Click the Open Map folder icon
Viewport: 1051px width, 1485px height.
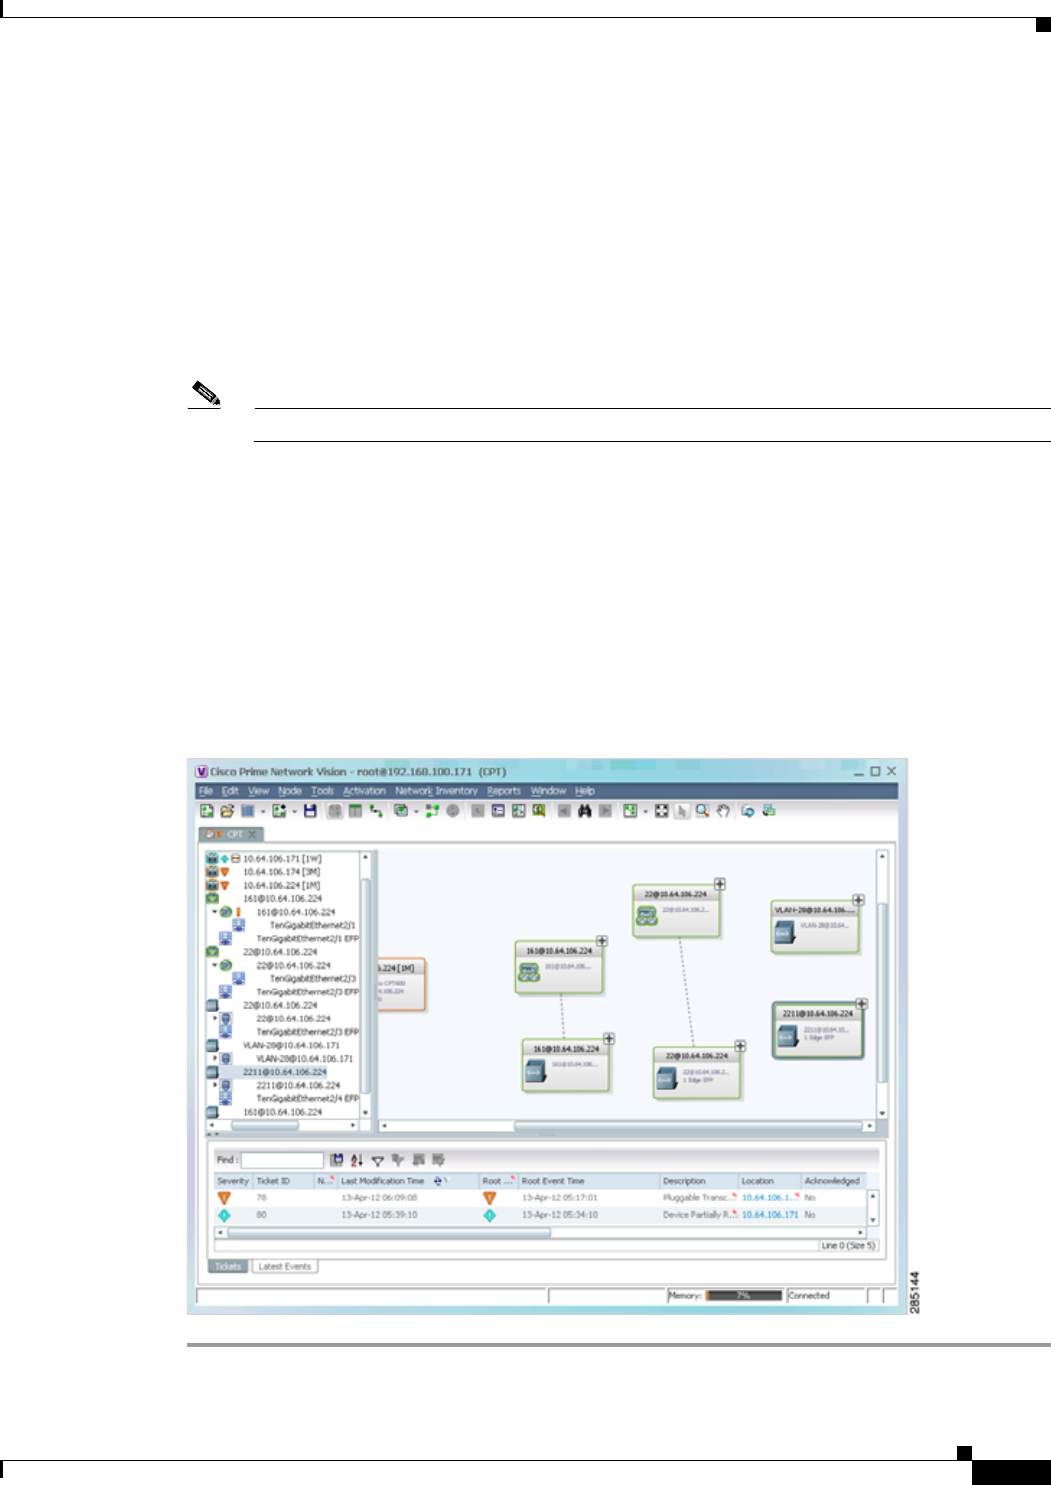tap(227, 811)
